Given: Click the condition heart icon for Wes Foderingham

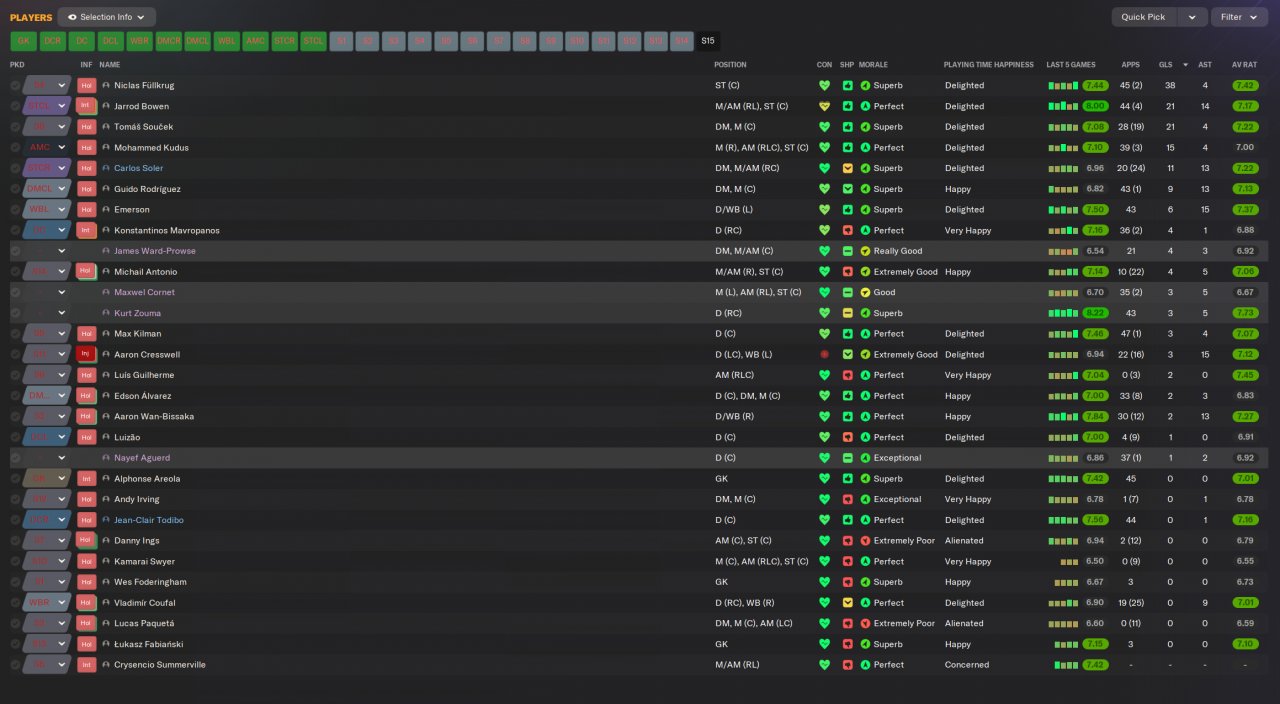Looking at the screenshot, I should pos(825,581).
